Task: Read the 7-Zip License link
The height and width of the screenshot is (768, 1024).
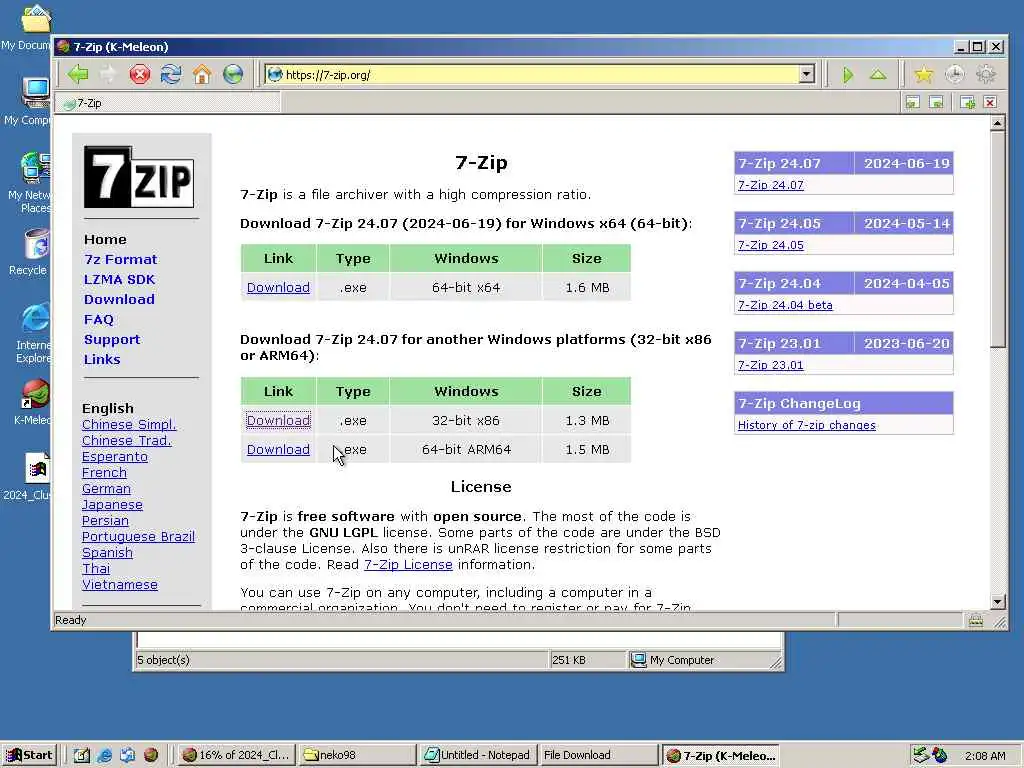Action: [x=408, y=564]
